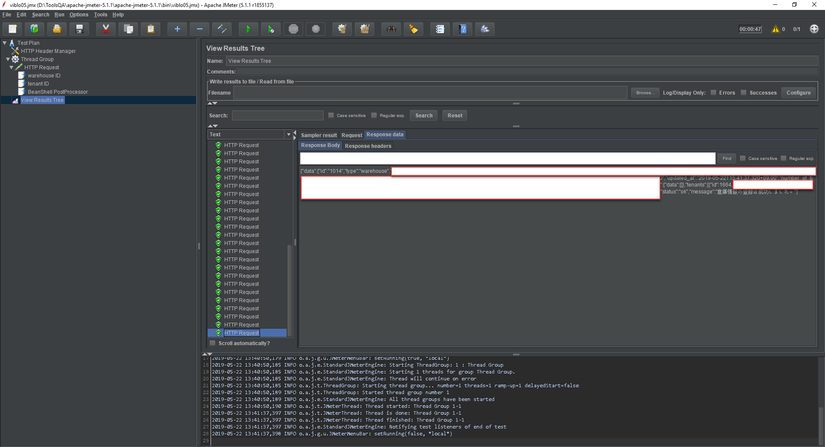Viewport: 825px width, 447px height.
Task: Click the binoculars Search icon in toolbar
Action: click(x=391, y=29)
